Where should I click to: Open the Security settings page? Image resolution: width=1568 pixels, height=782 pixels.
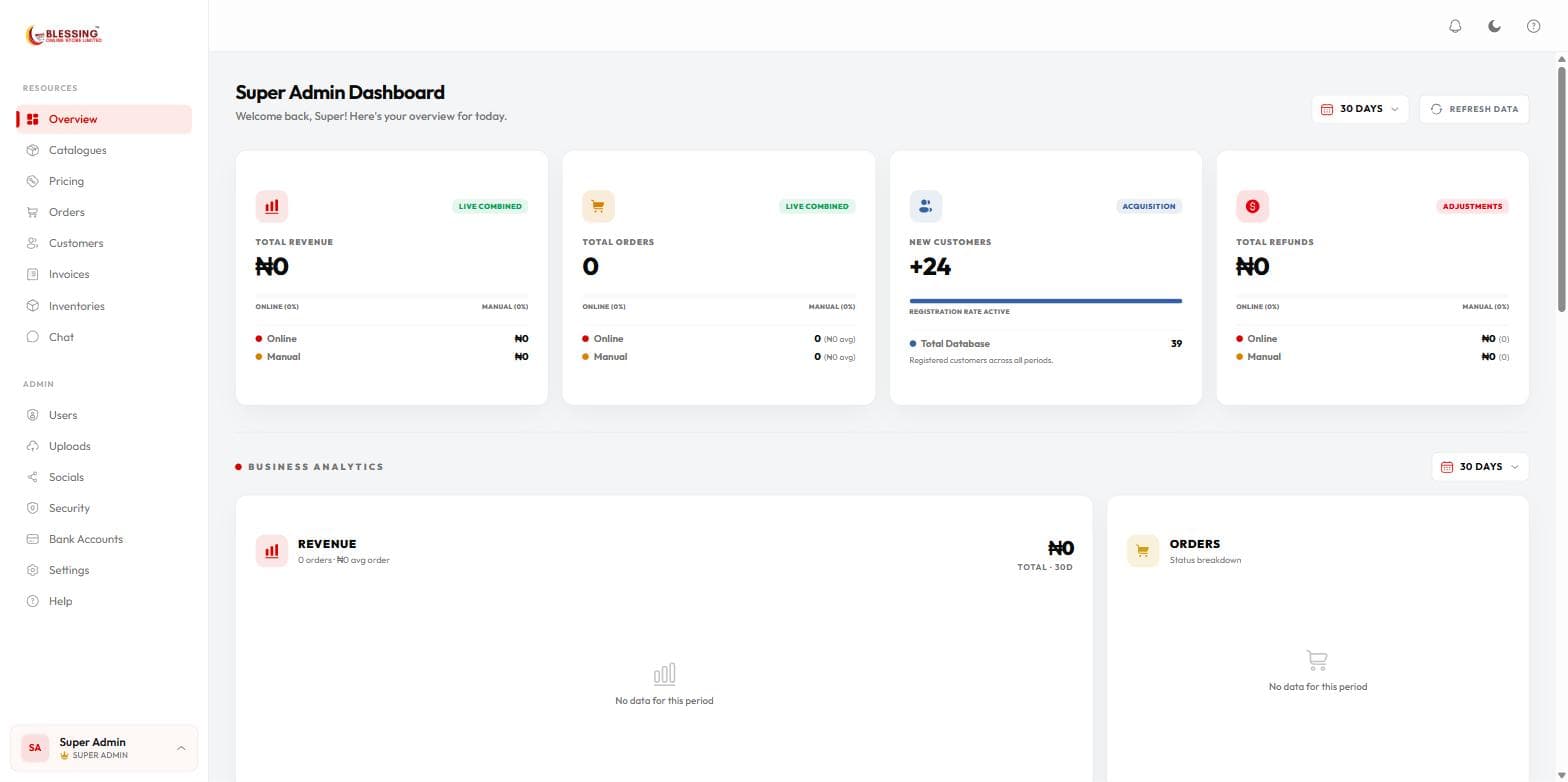tap(104, 508)
